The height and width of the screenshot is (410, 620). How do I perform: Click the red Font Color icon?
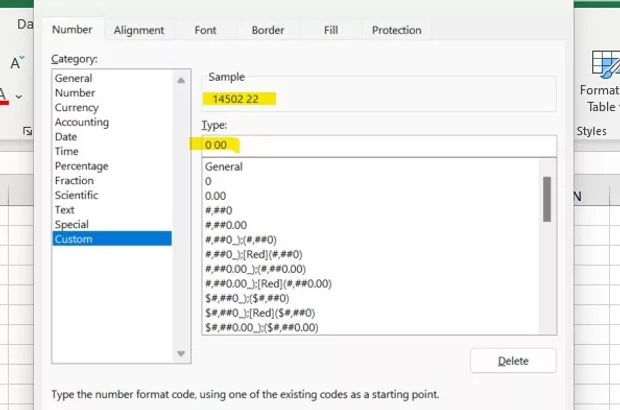point(4,97)
